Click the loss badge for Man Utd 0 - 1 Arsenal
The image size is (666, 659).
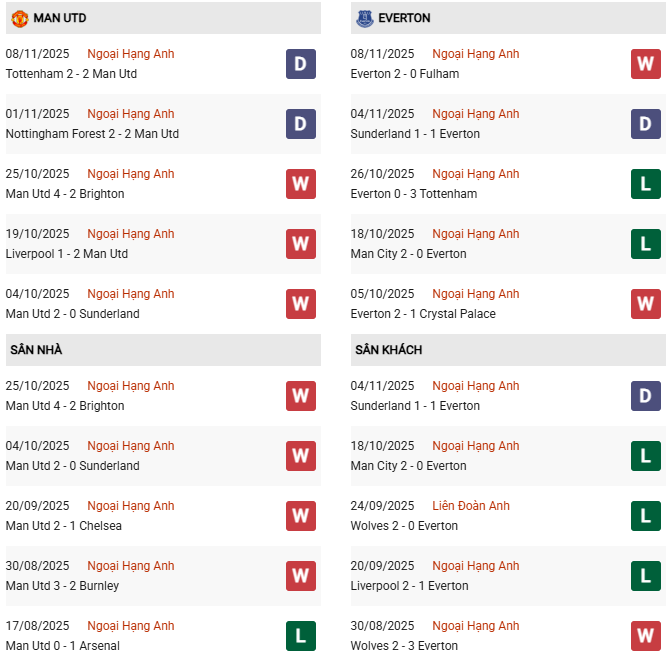pyautogui.click(x=301, y=636)
